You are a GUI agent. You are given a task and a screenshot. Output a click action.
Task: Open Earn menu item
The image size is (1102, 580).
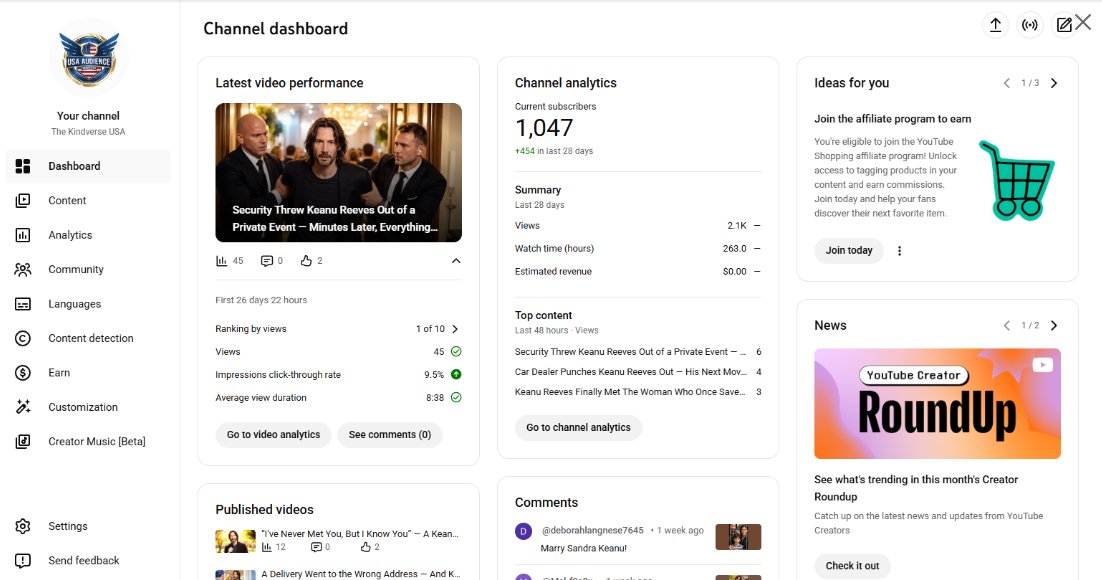point(89,373)
